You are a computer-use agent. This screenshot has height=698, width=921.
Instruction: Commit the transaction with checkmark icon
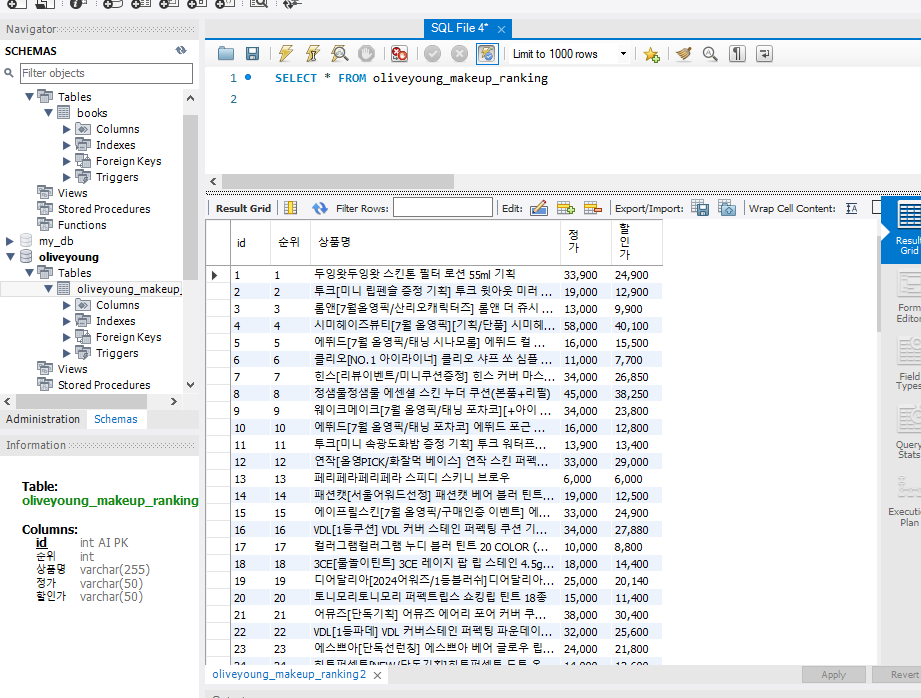point(432,54)
